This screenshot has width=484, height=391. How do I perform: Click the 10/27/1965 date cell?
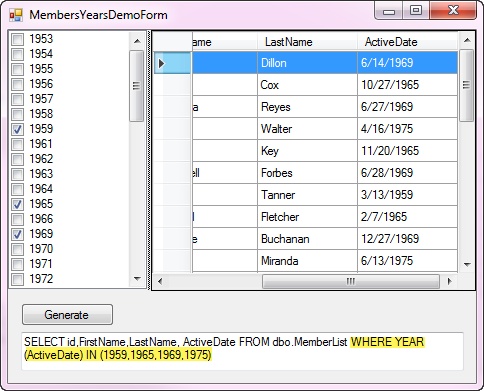click(x=407, y=85)
